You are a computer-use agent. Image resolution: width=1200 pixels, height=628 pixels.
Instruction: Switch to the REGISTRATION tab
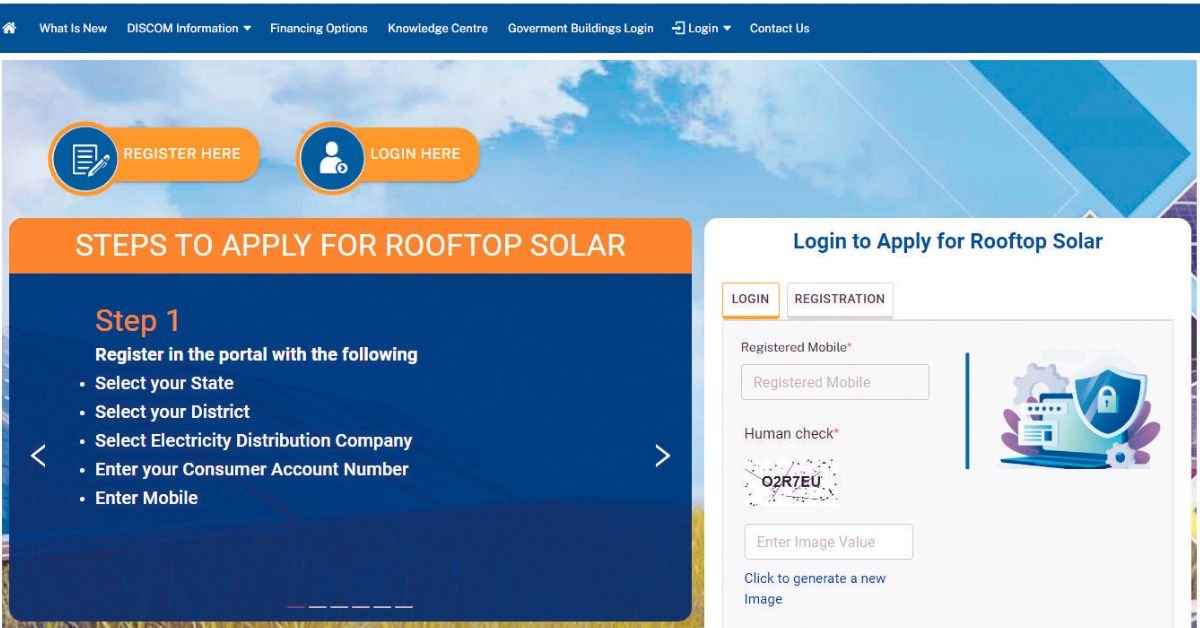point(839,299)
